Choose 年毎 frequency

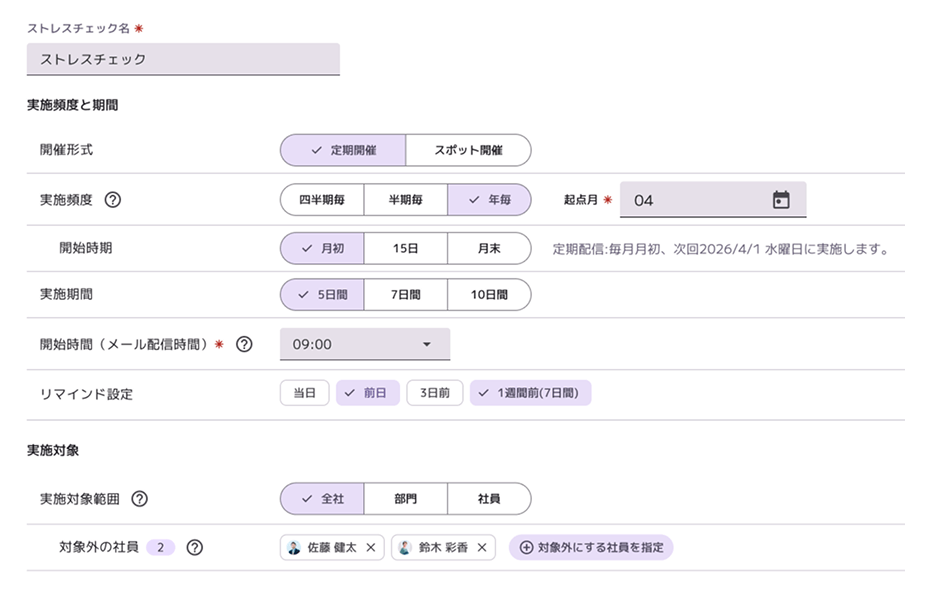[489, 200]
